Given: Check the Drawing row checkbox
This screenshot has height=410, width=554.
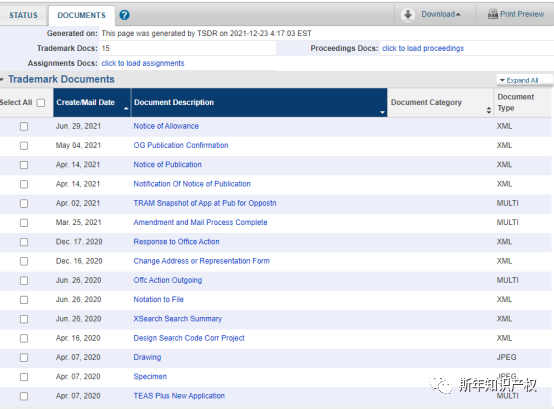Looking at the screenshot, I should (24, 357).
